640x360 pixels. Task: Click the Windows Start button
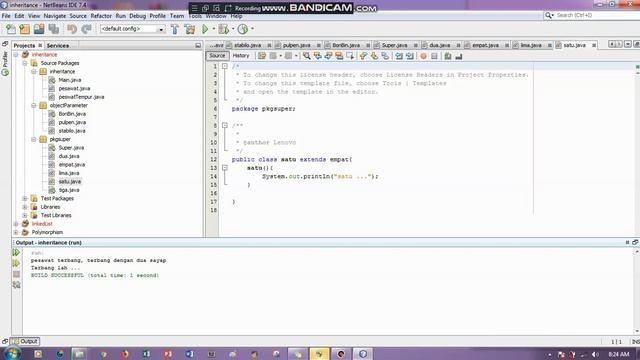[11, 353]
